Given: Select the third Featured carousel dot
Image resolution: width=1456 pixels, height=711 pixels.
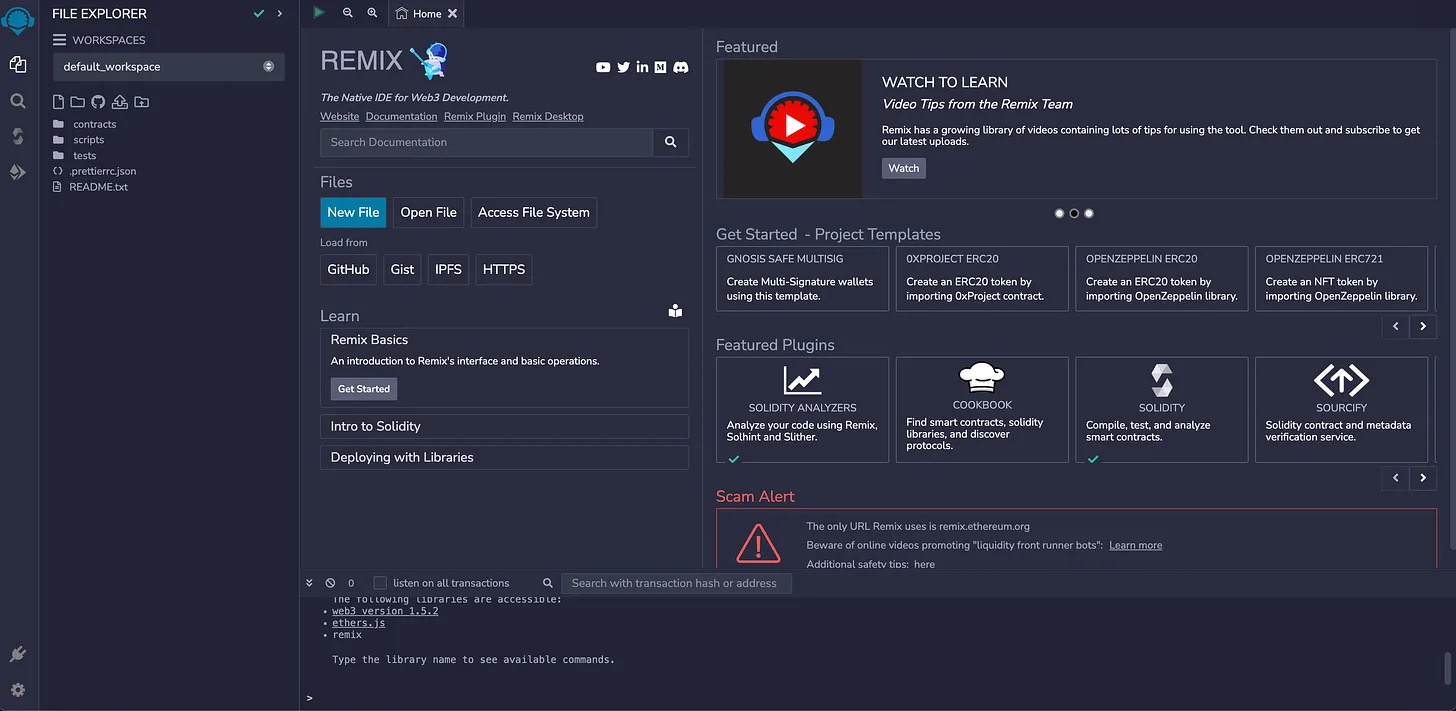Looking at the screenshot, I should click(x=1089, y=213).
